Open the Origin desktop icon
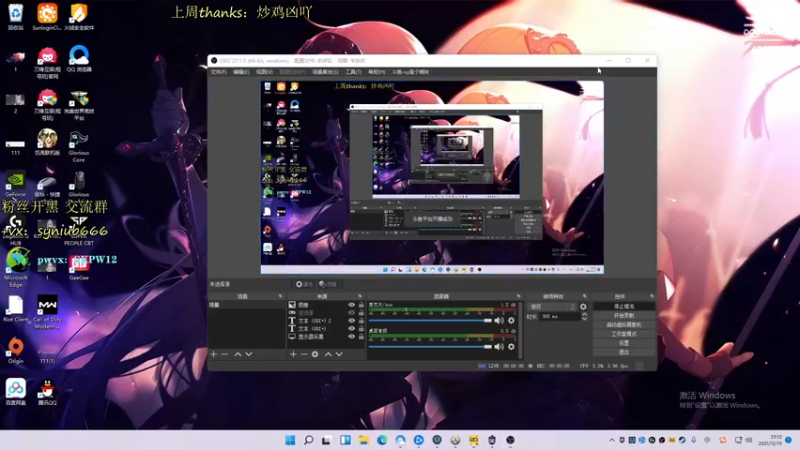Screen dimensions: 800x450 (x=15, y=350)
